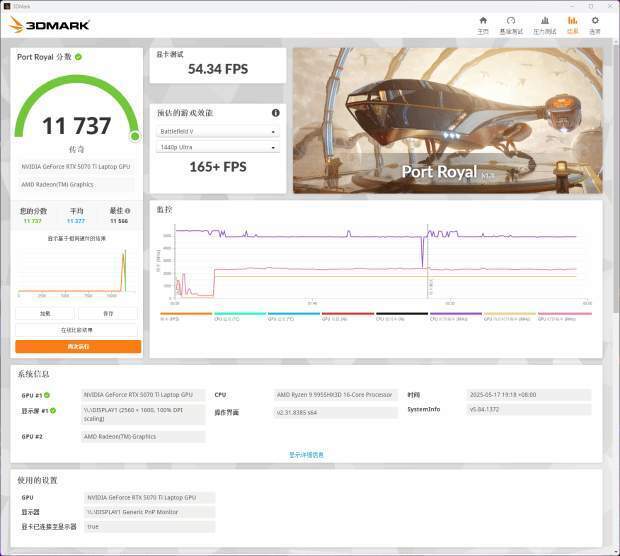Click the Load button under score chart

click(x=45, y=313)
